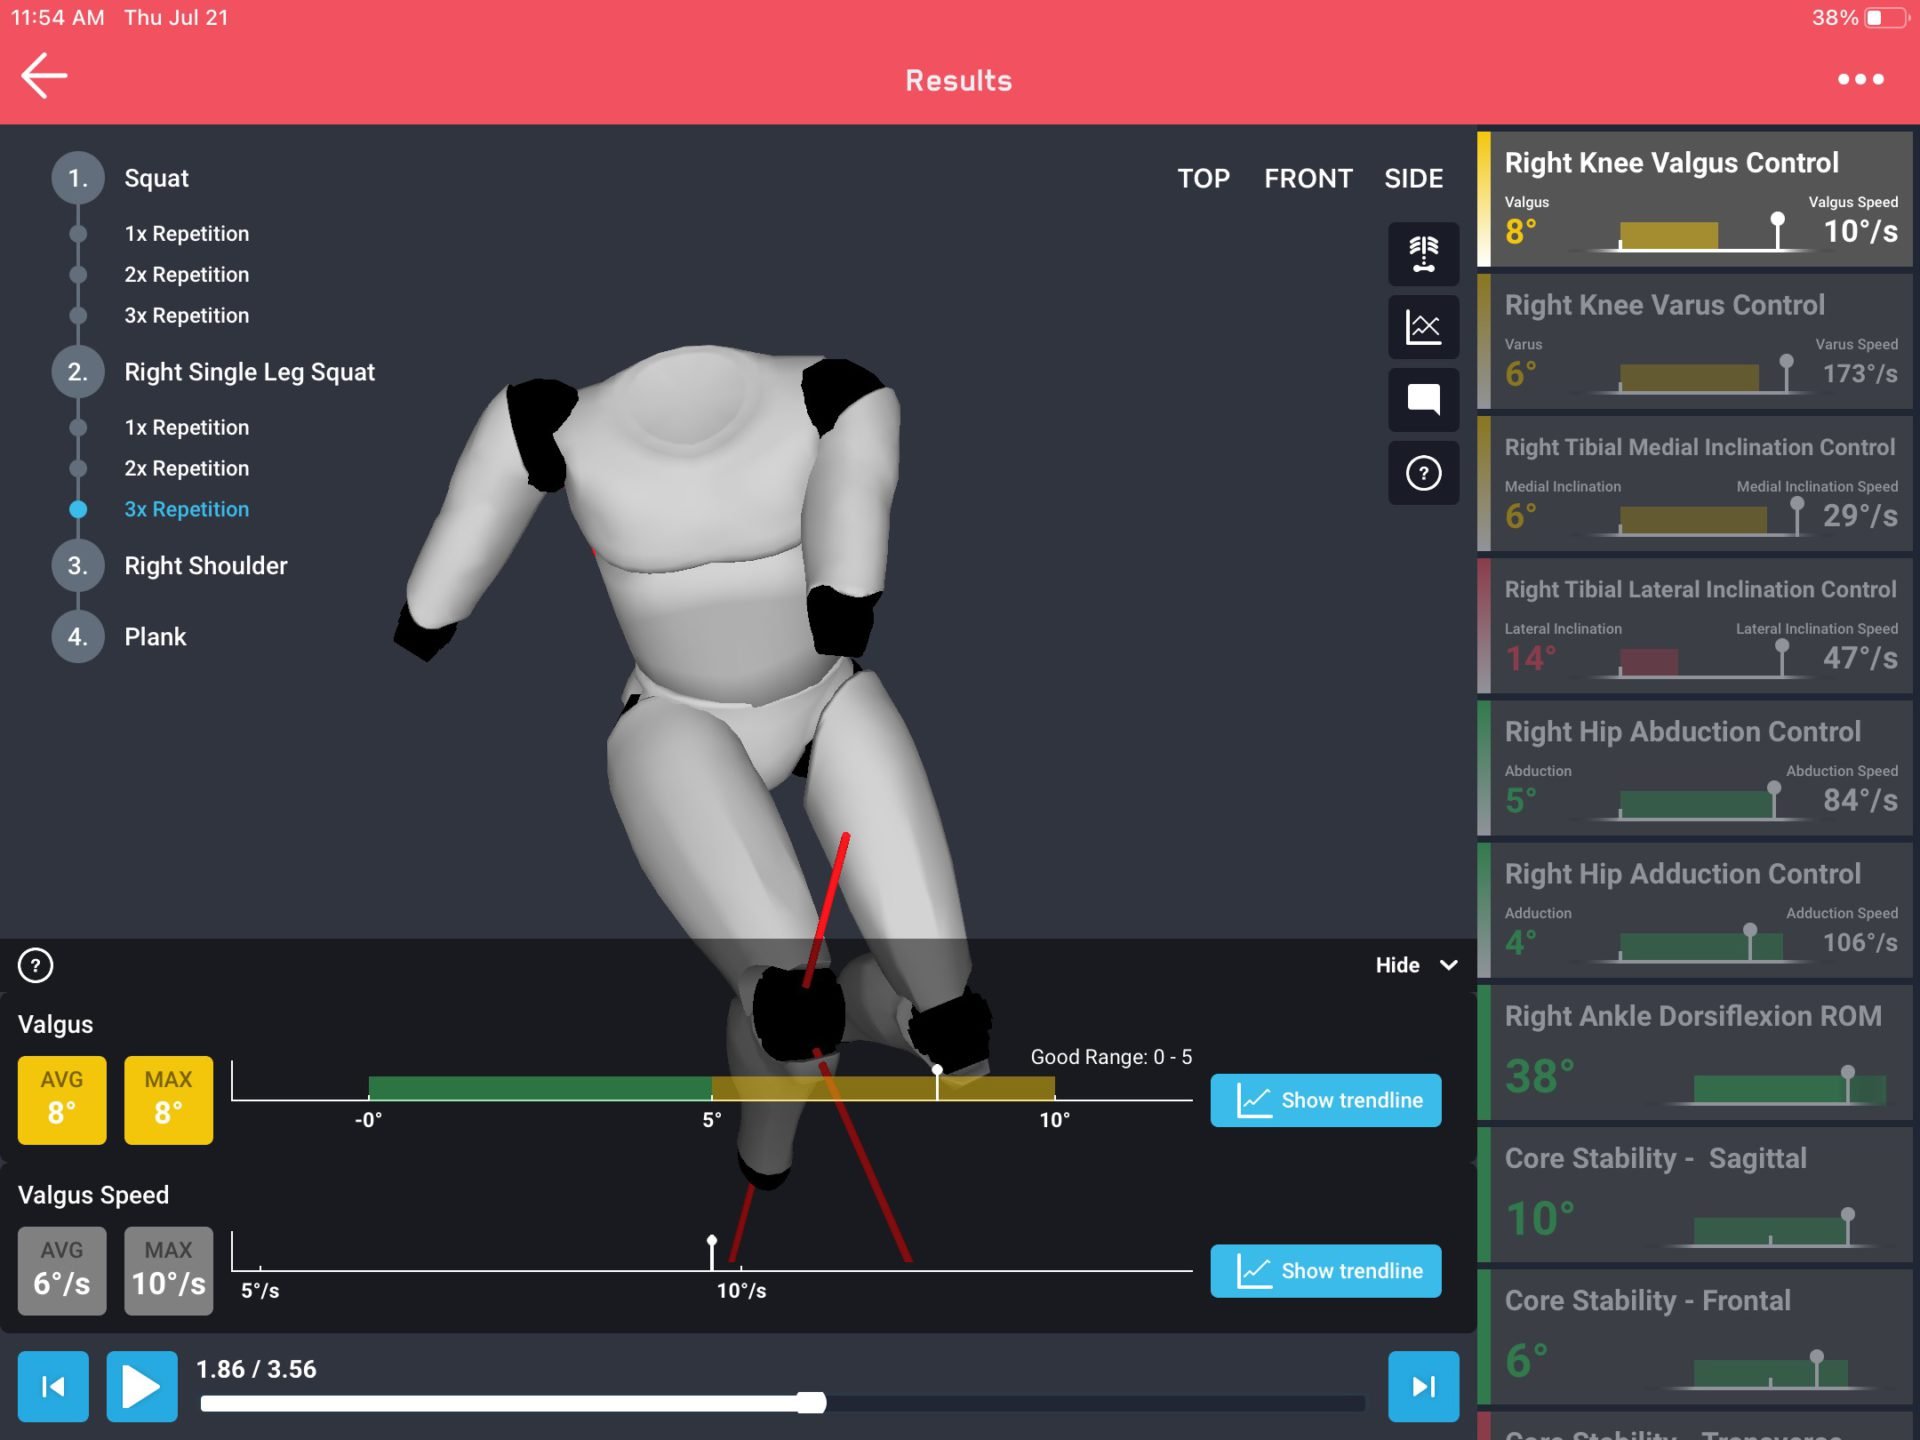Click the Valgus range bar marker
1920x1440 pixels.
937,1083
